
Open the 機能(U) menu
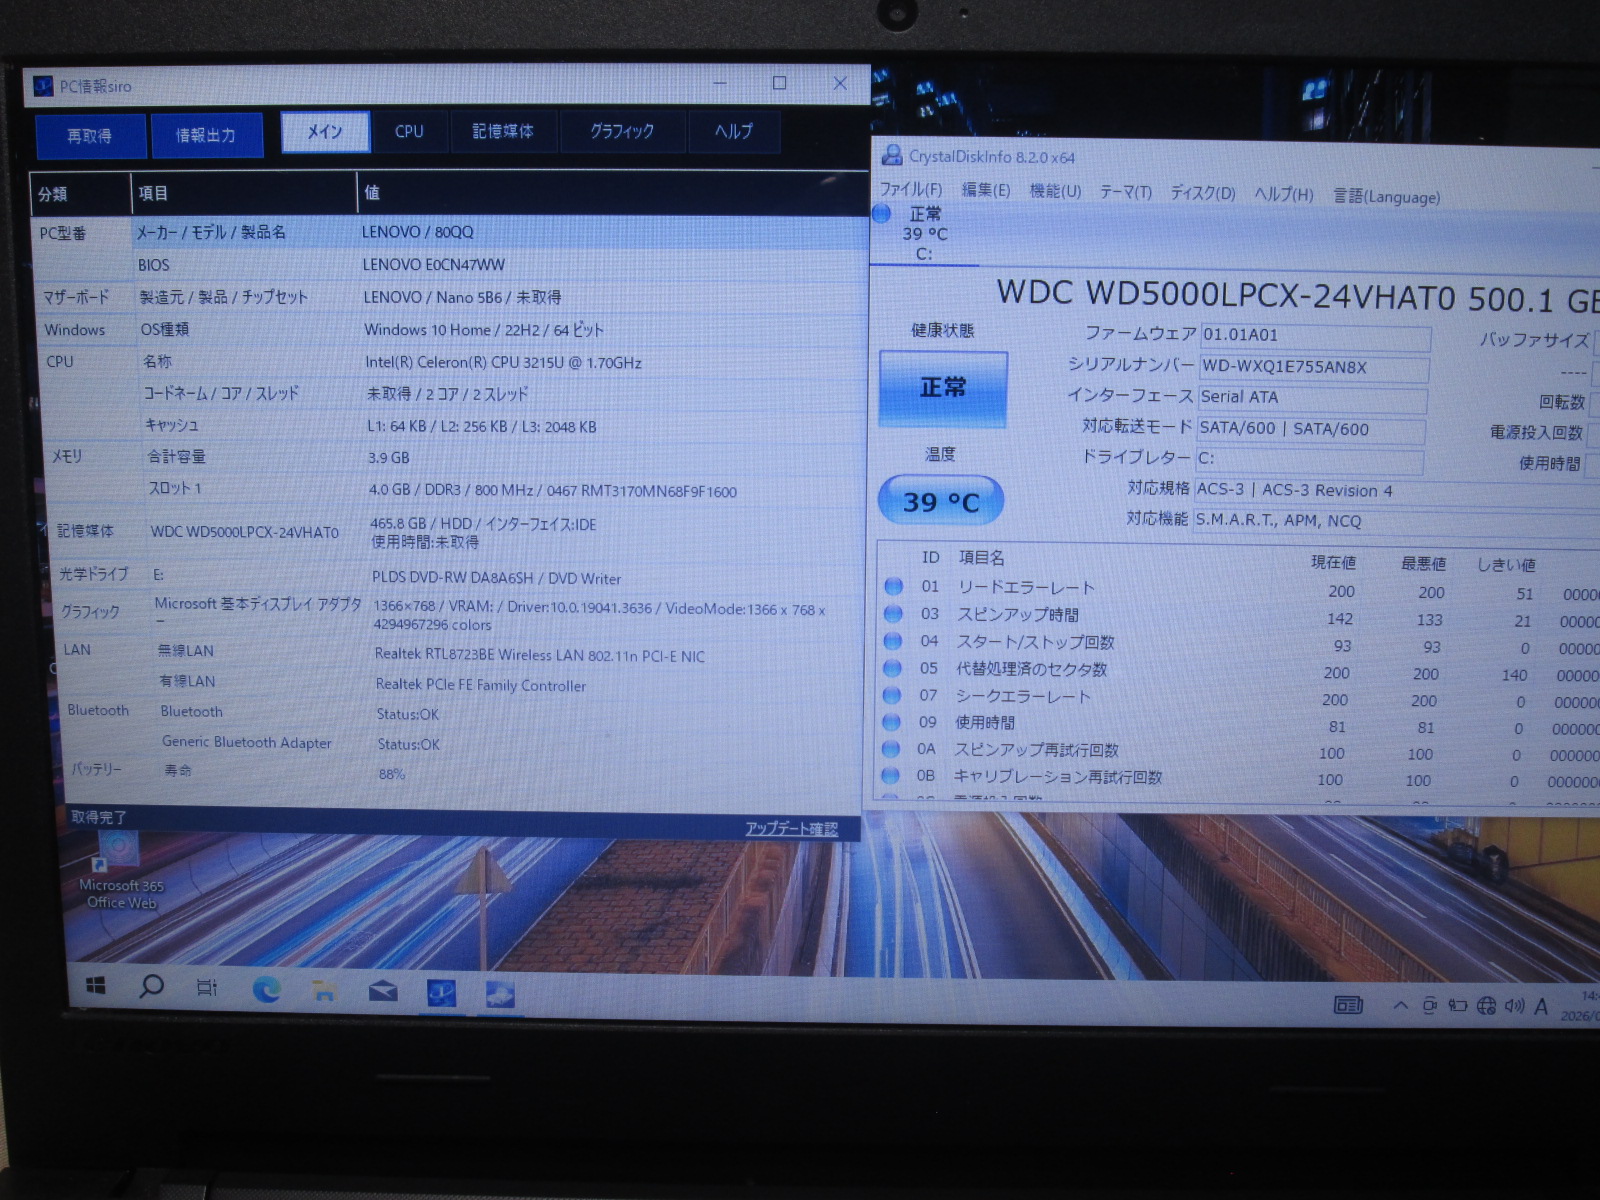(x=1055, y=191)
